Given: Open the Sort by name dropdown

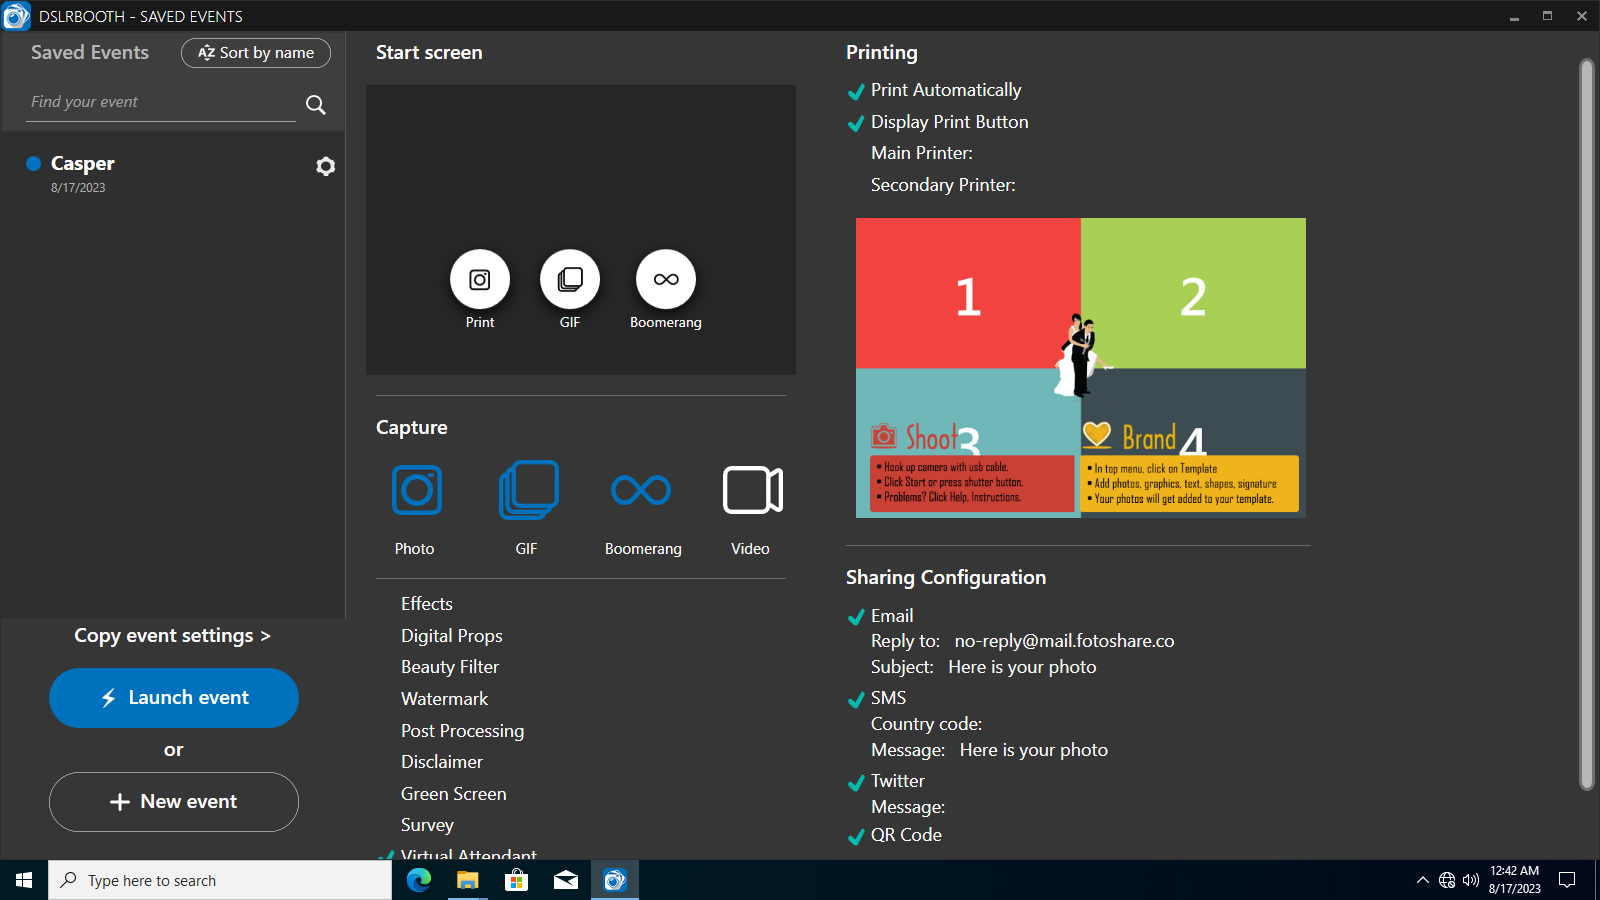Looking at the screenshot, I should click(256, 53).
